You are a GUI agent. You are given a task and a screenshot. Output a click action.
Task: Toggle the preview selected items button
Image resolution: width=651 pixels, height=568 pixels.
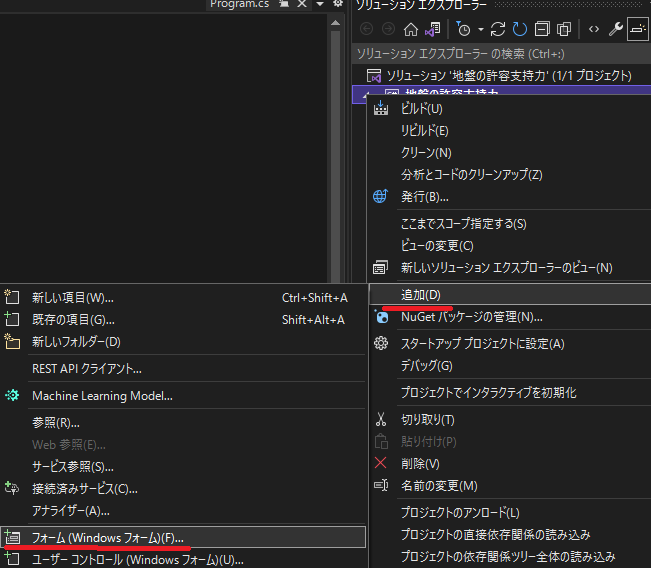point(637,29)
